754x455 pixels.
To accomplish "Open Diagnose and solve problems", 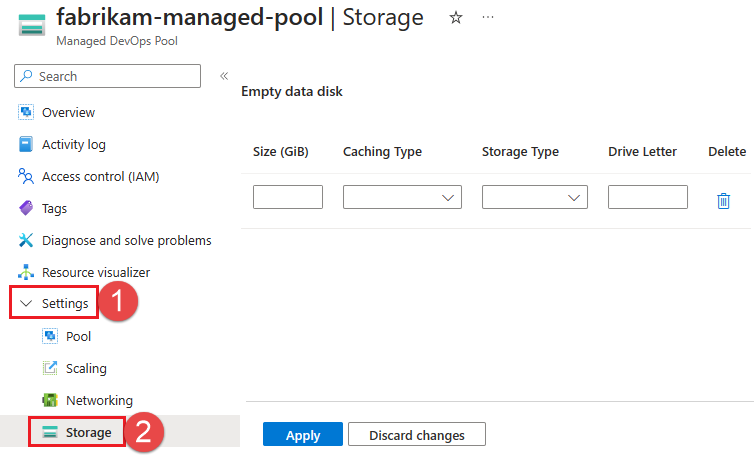I will [x=126, y=240].
